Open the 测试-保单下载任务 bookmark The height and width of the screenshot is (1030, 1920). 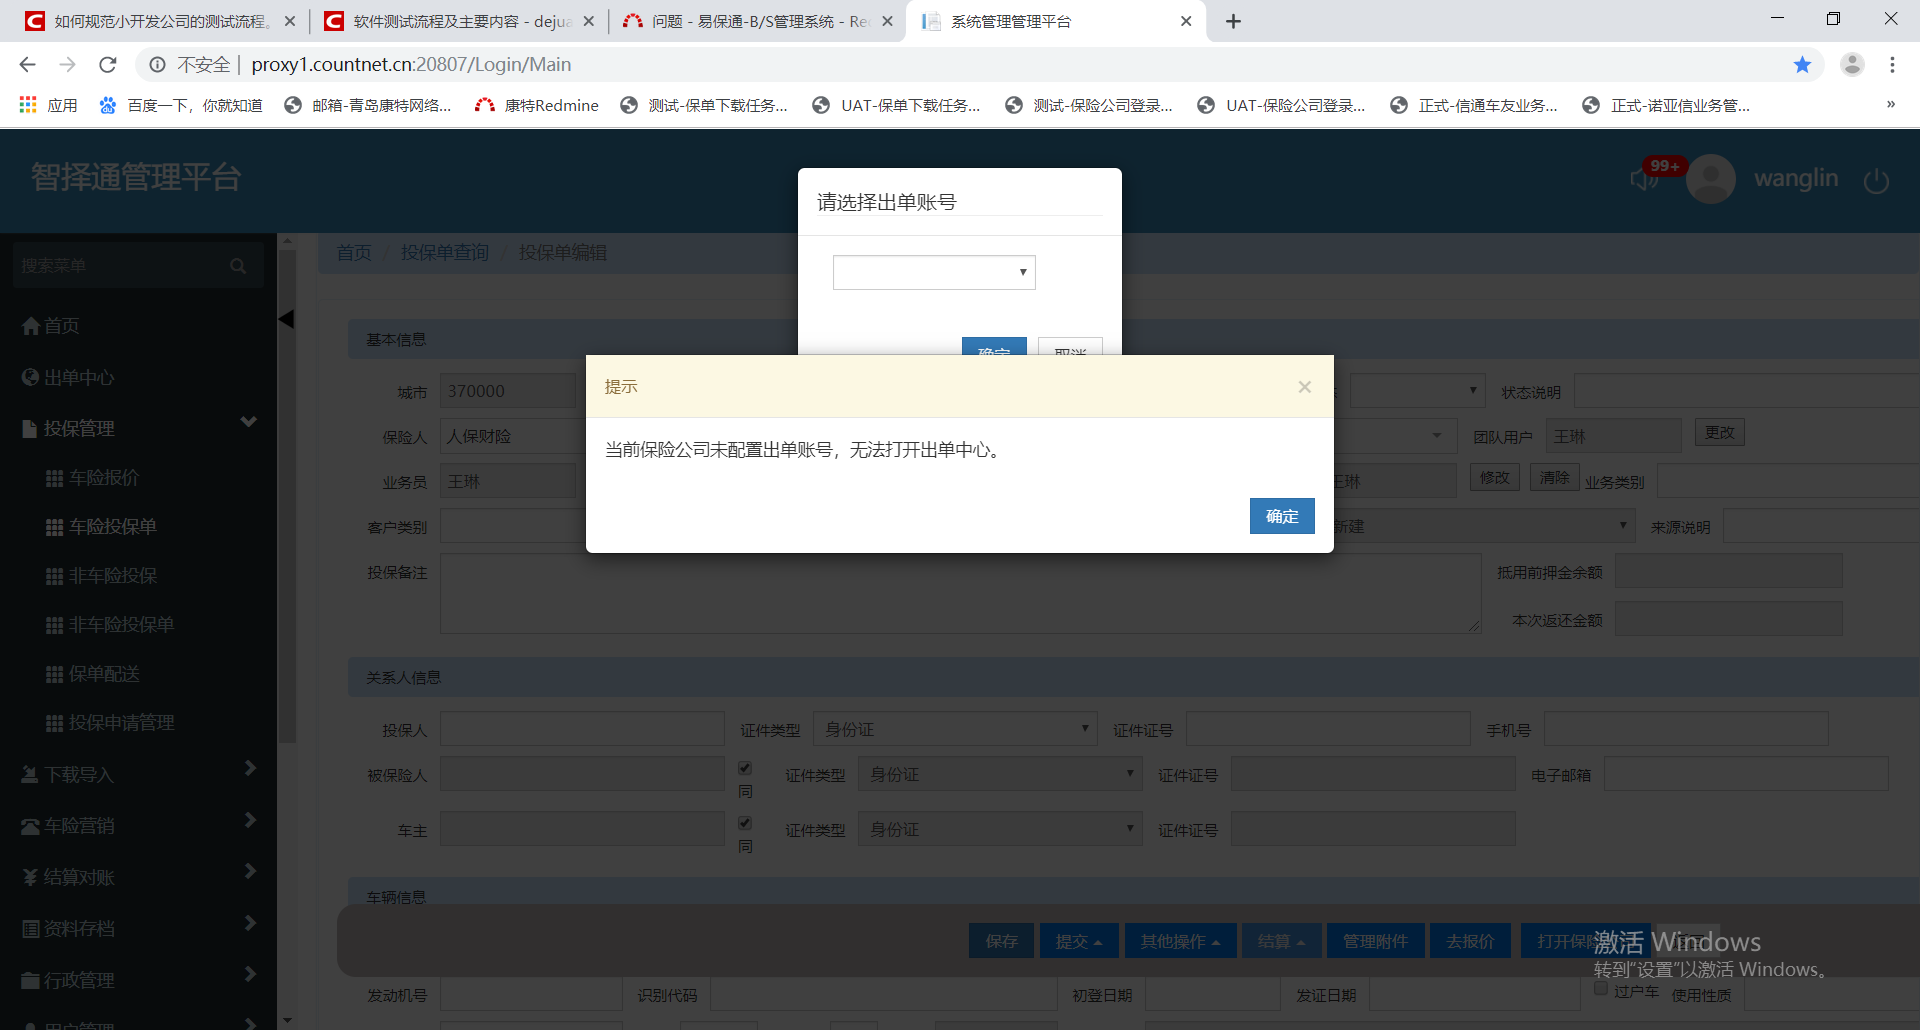coord(704,105)
